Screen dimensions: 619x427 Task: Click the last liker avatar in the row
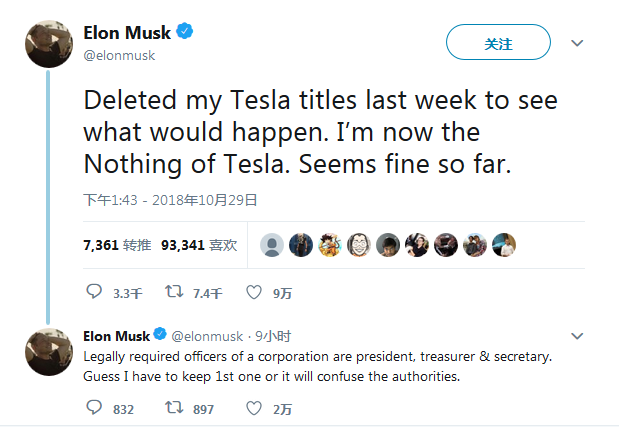tap(504, 245)
